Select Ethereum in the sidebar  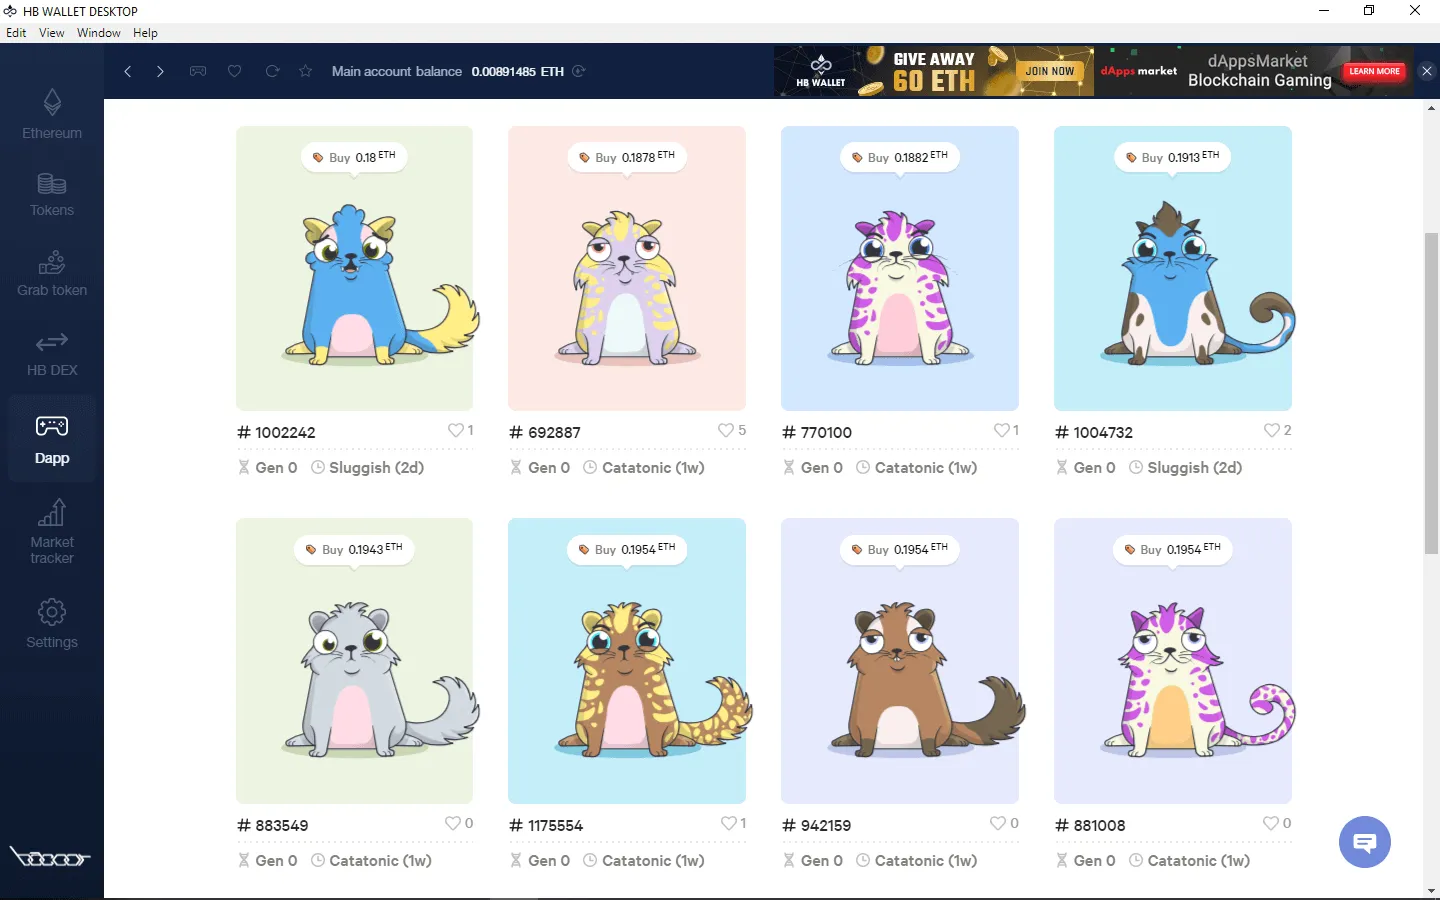pos(51,113)
